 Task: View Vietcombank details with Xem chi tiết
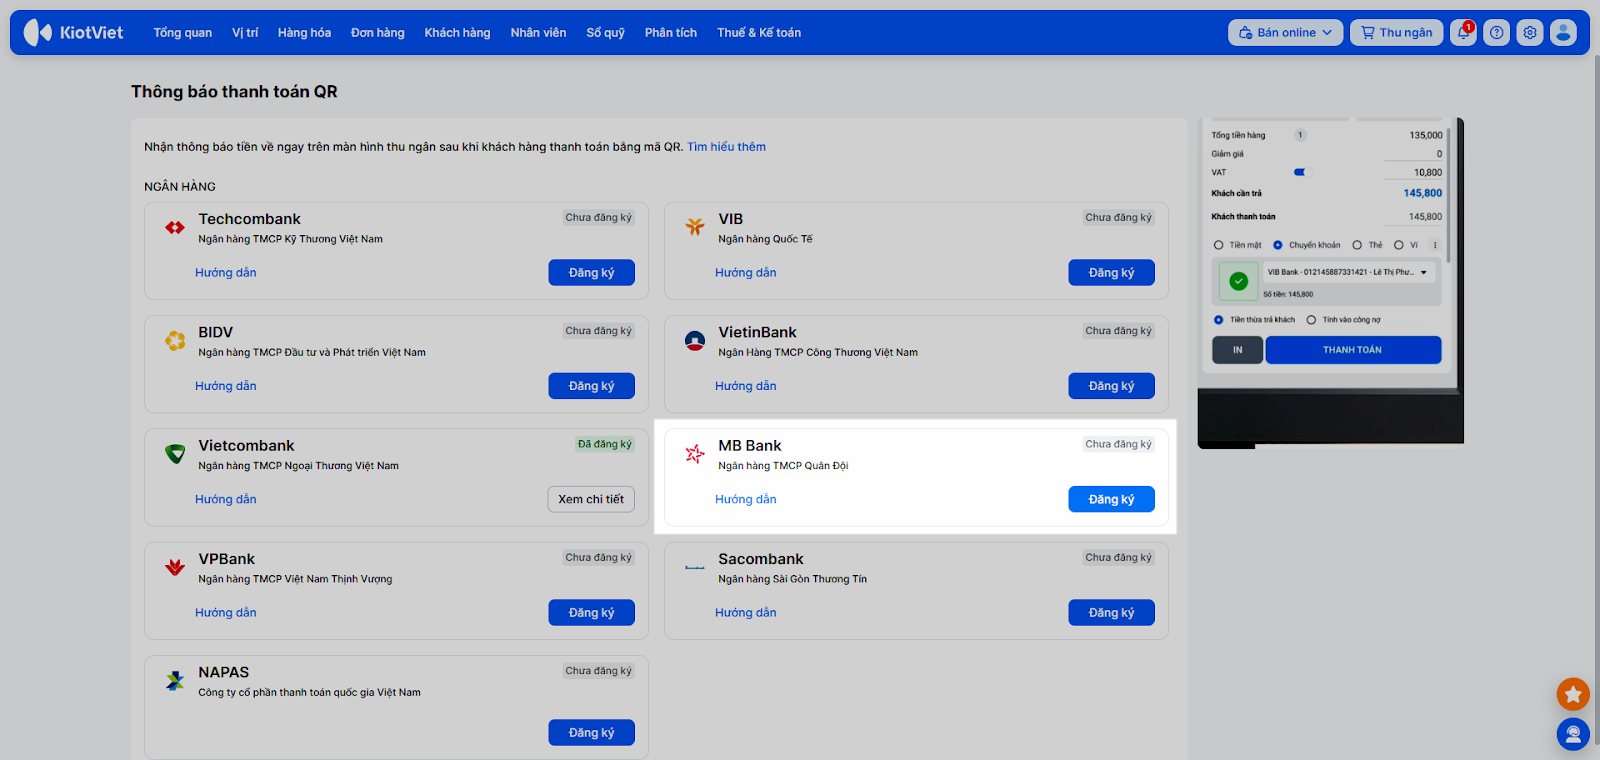pos(591,499)
